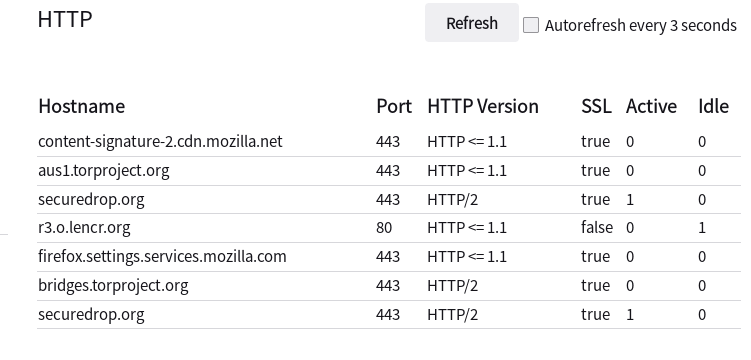Click the last securedrop.org hostname

click(x=91, y=315)
